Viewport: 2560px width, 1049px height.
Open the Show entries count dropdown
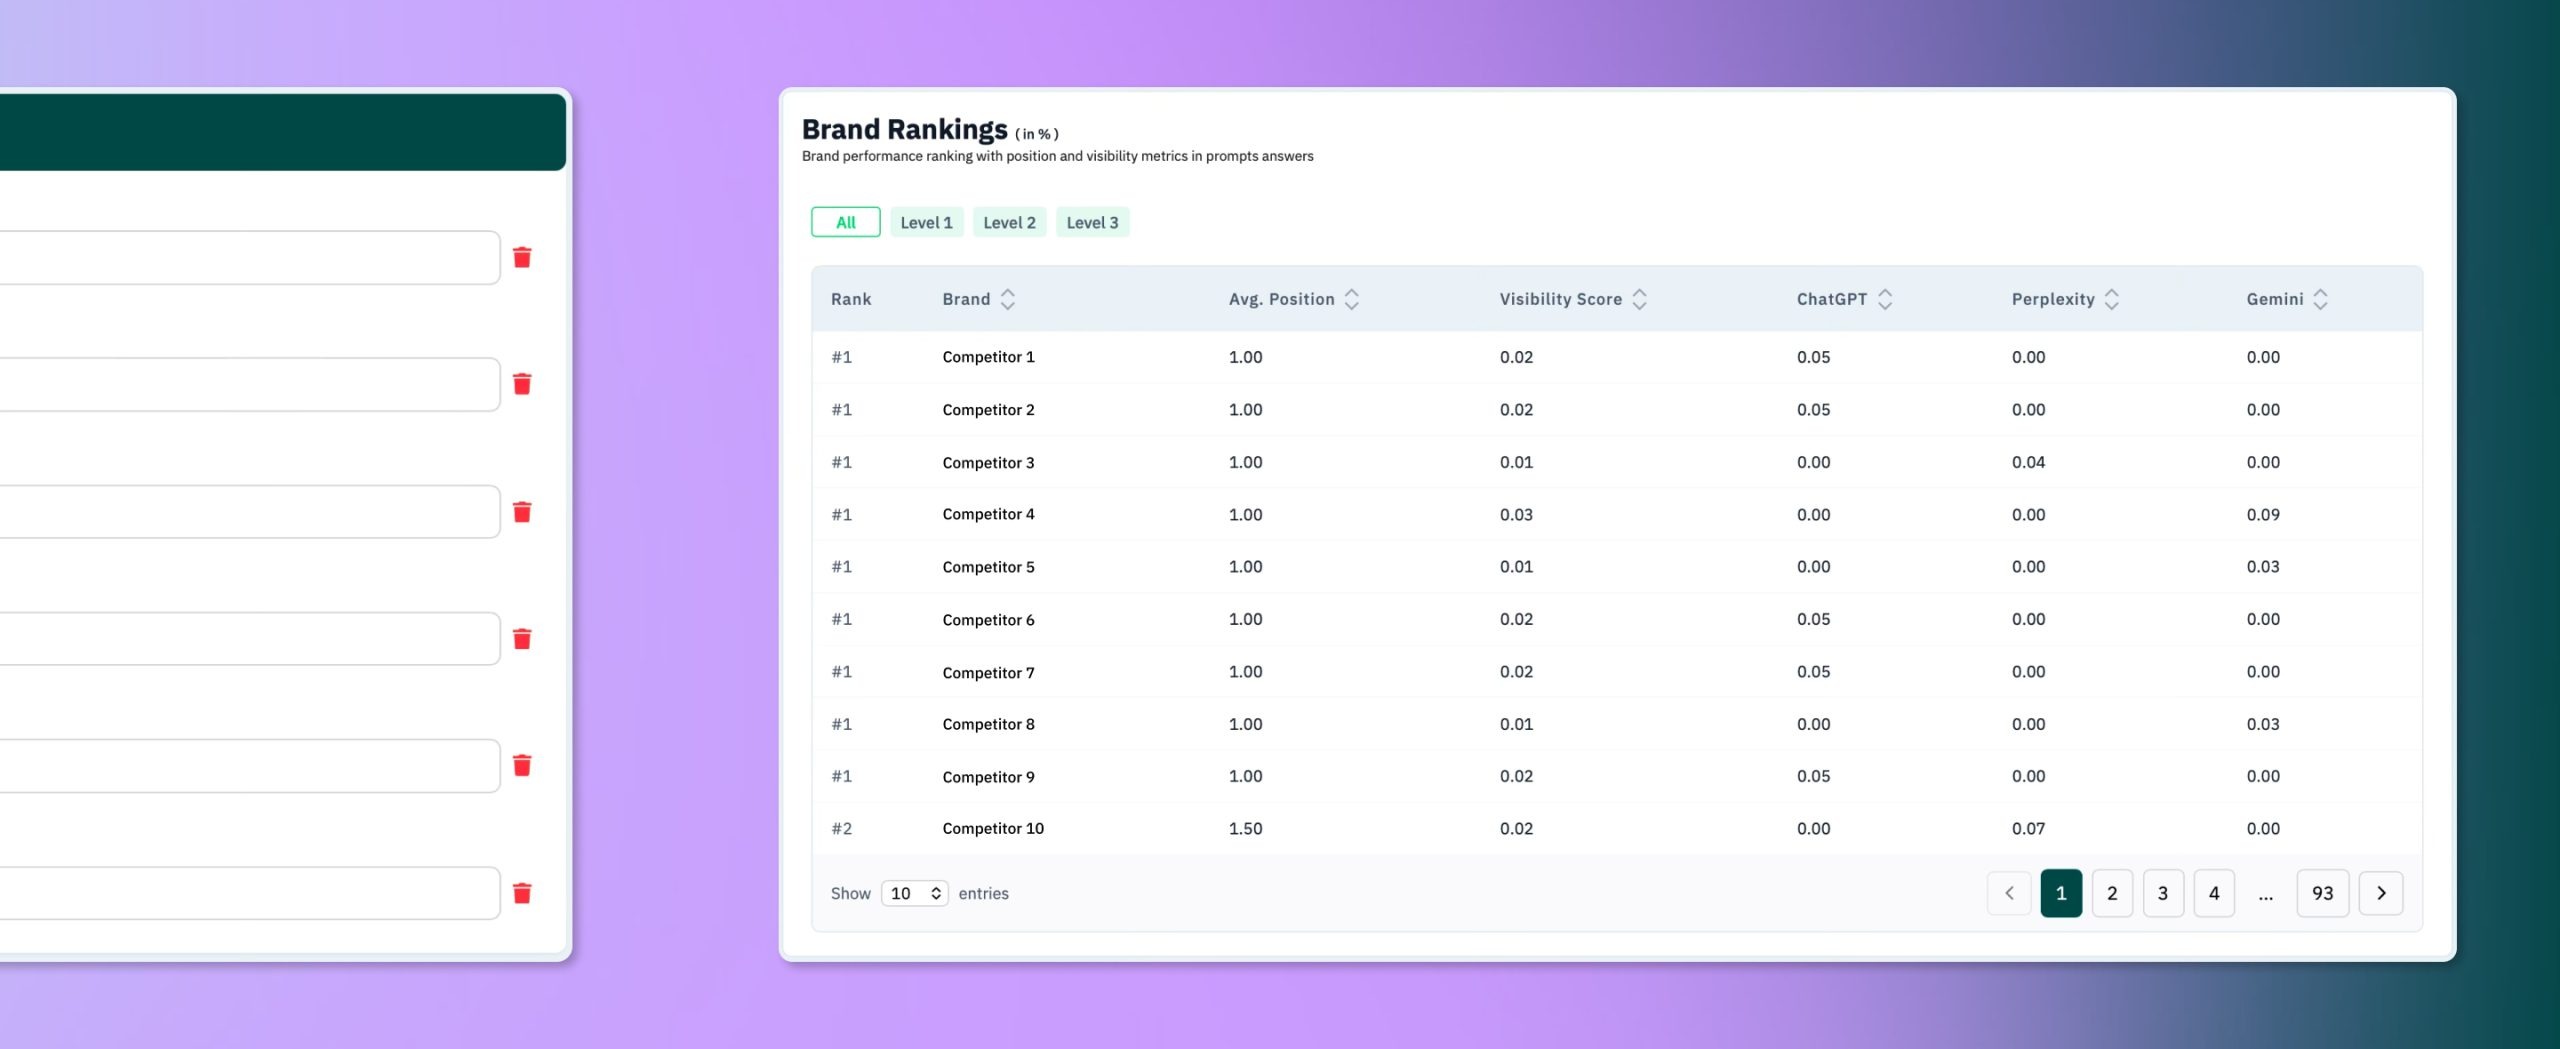point(915,893)
